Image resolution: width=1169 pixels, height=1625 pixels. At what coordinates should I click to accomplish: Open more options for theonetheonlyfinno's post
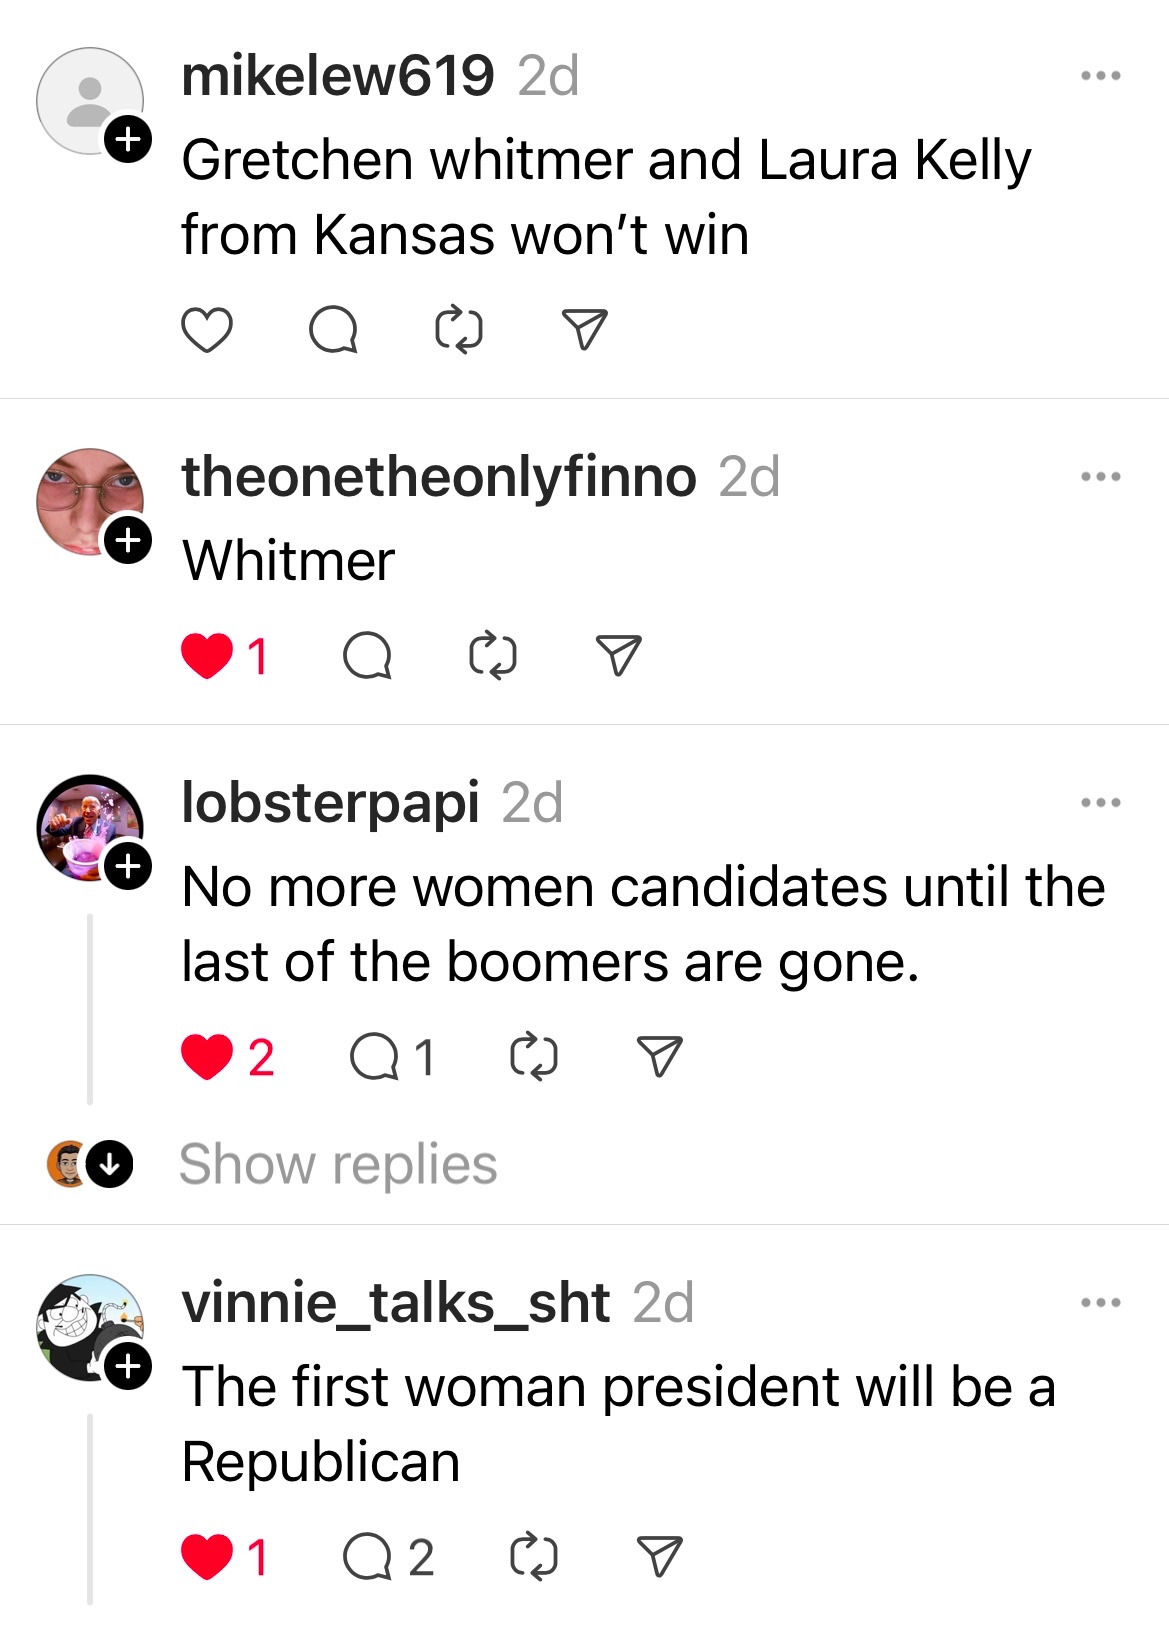[x=1100, y=477]
